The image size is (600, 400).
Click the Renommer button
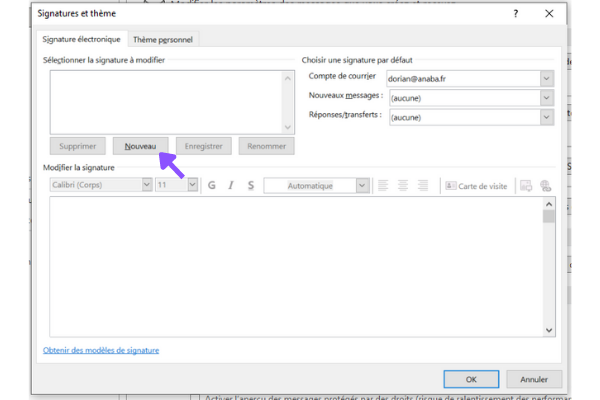pyautogui.click(x=266, y=146)
